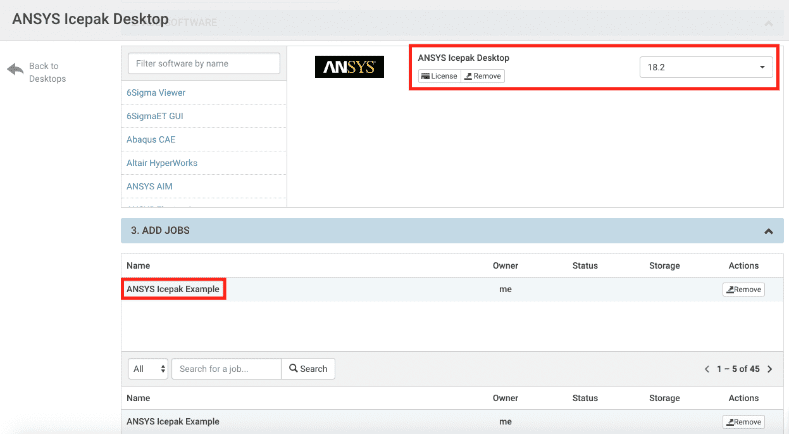Viewport: 789px width, 434px height.
Task: Click the Search for a job field
Action: pos(226,369)
